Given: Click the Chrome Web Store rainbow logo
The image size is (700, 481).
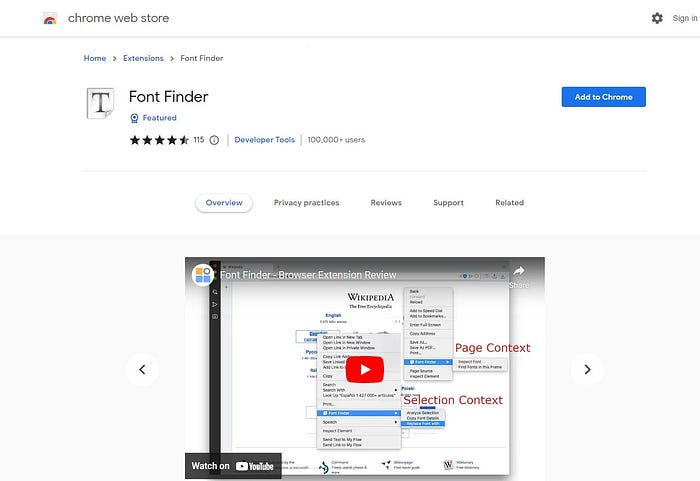Looking at the screenshot, I should [x=50, y=19].
